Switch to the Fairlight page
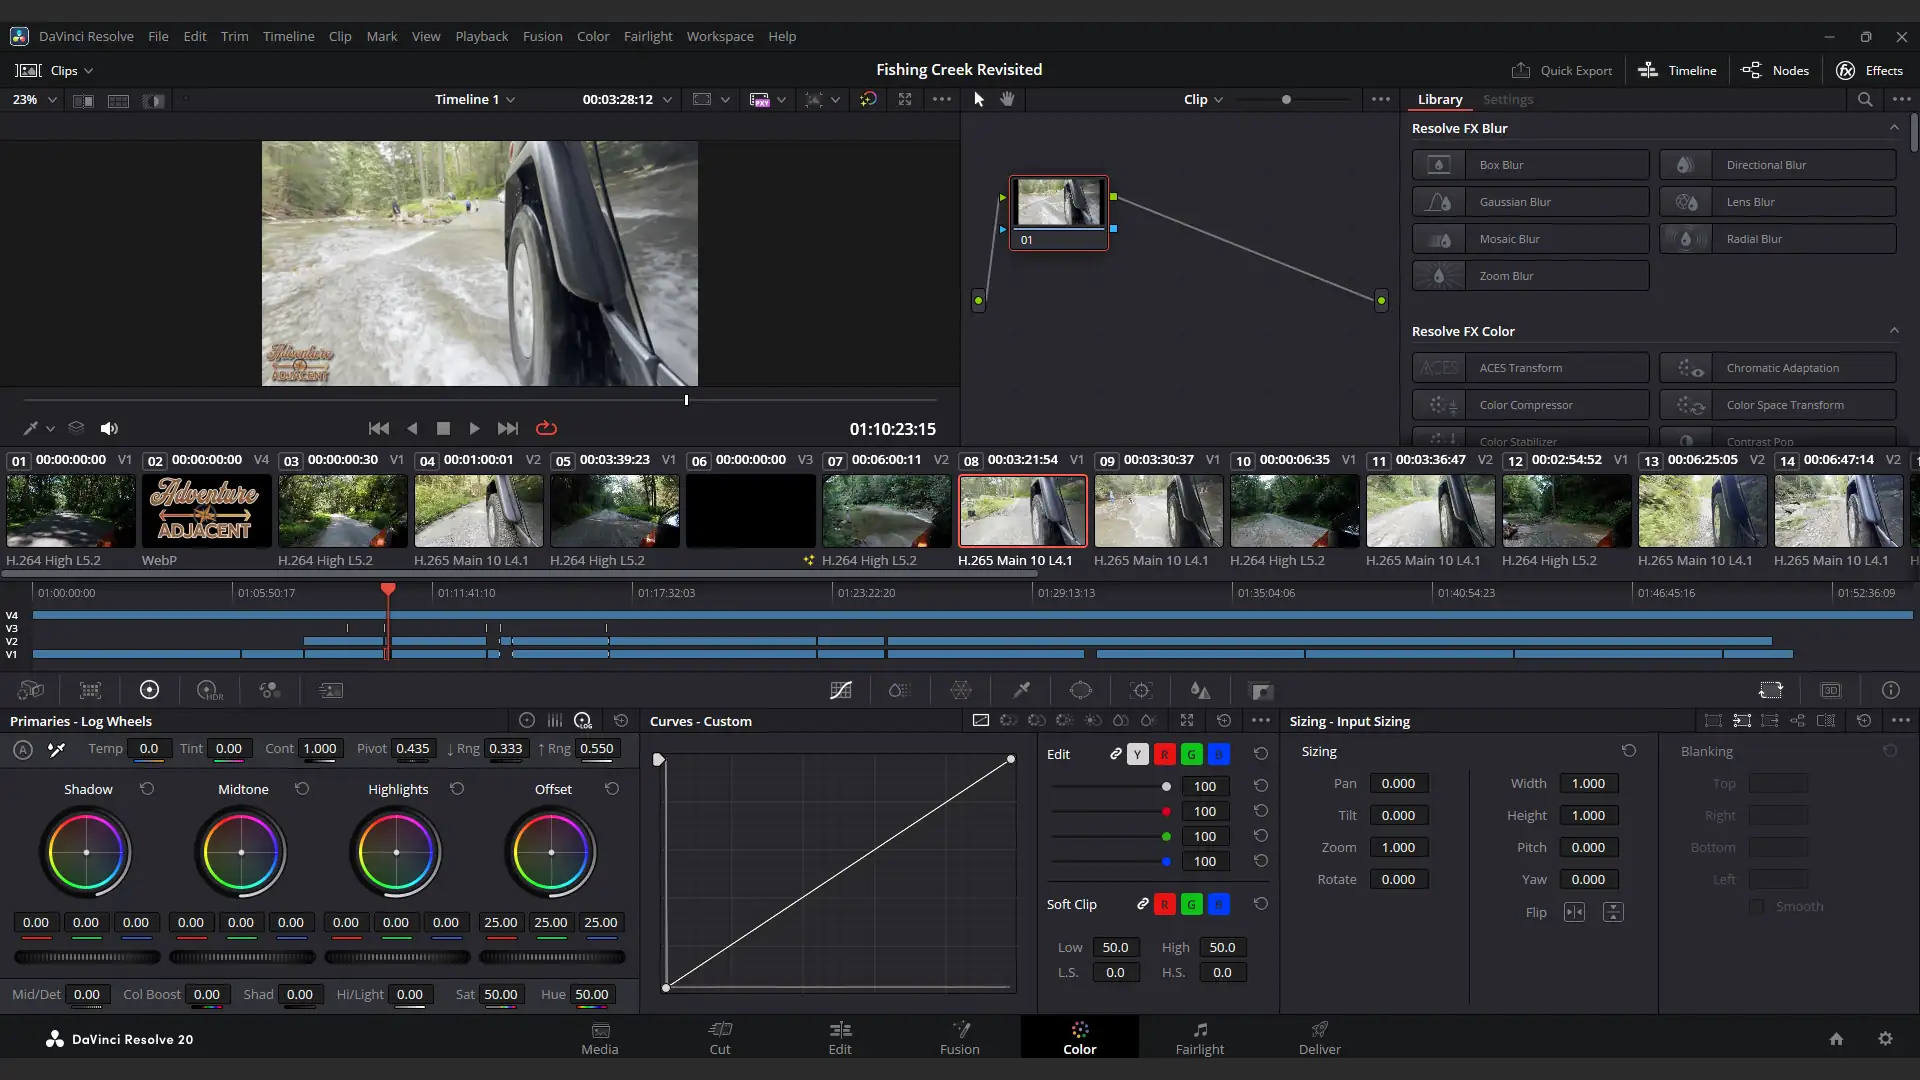 point(1200,1038)
